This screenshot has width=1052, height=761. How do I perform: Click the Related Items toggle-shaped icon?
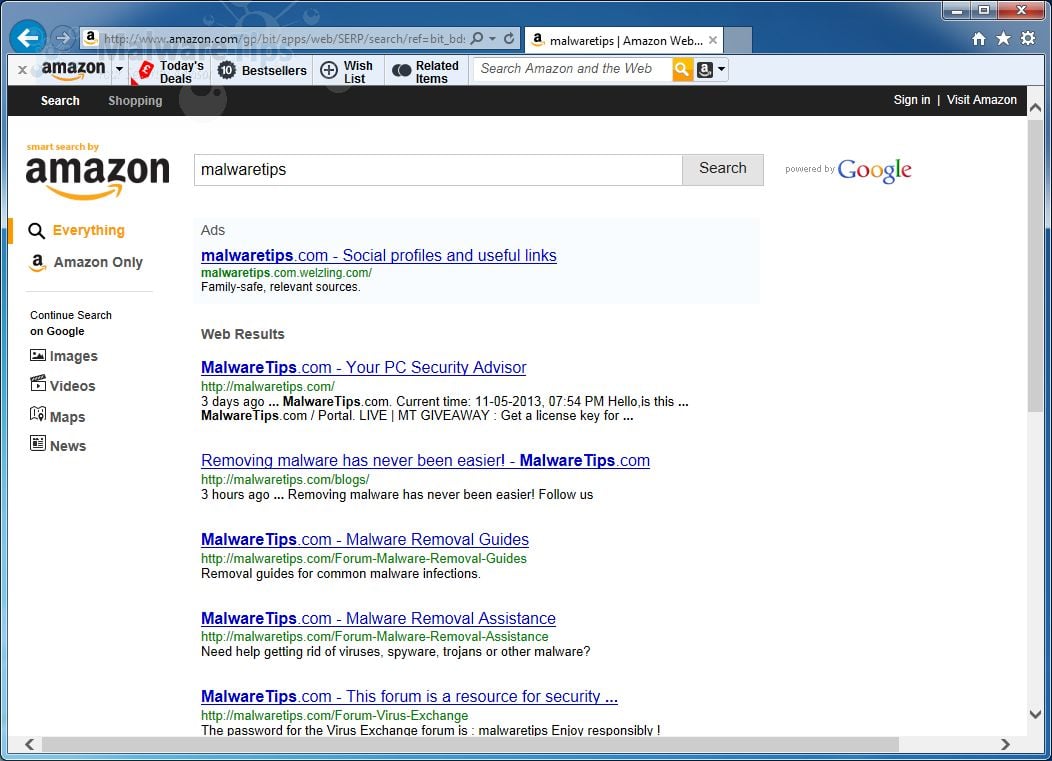[x=401, y=70]
